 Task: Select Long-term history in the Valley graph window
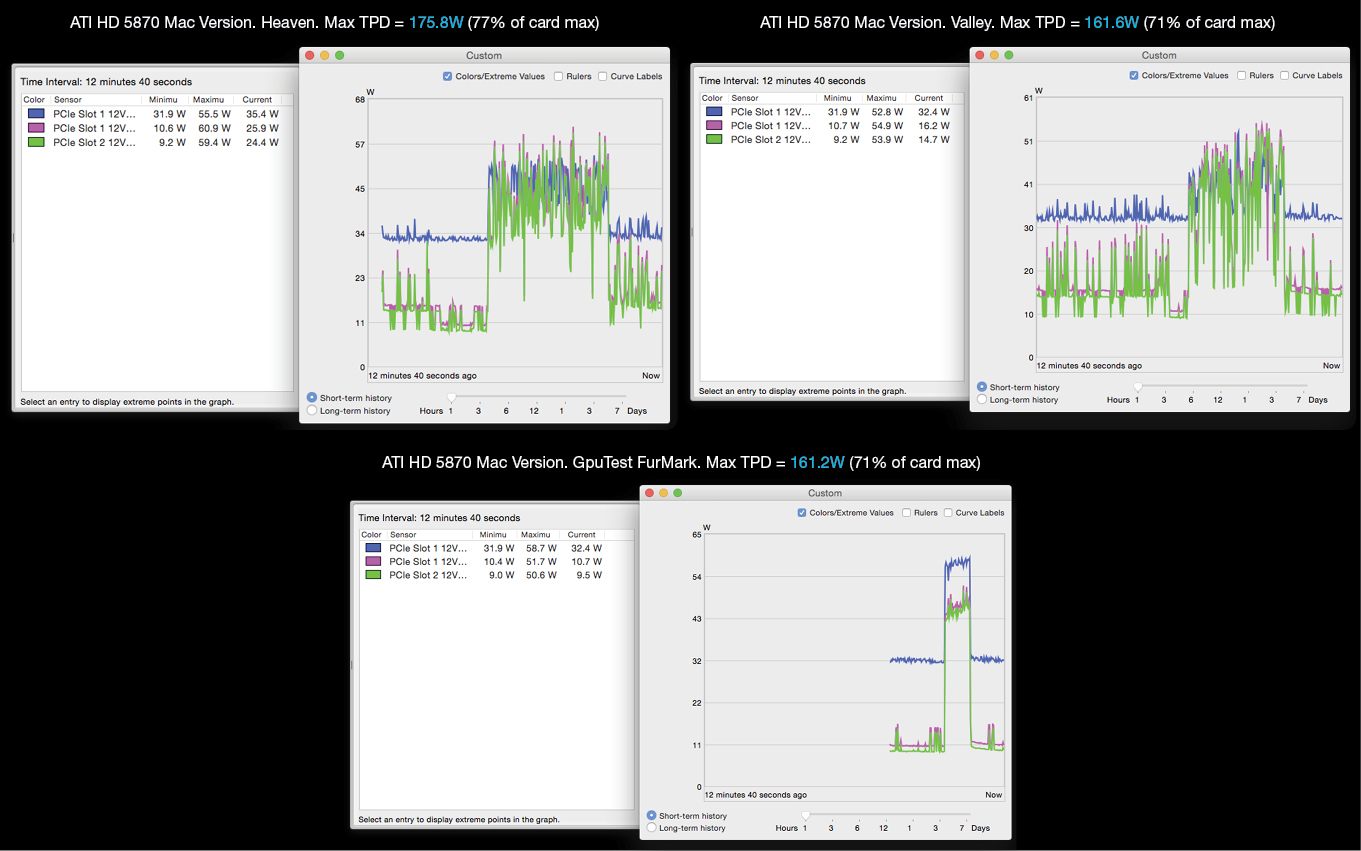(982, 399)
